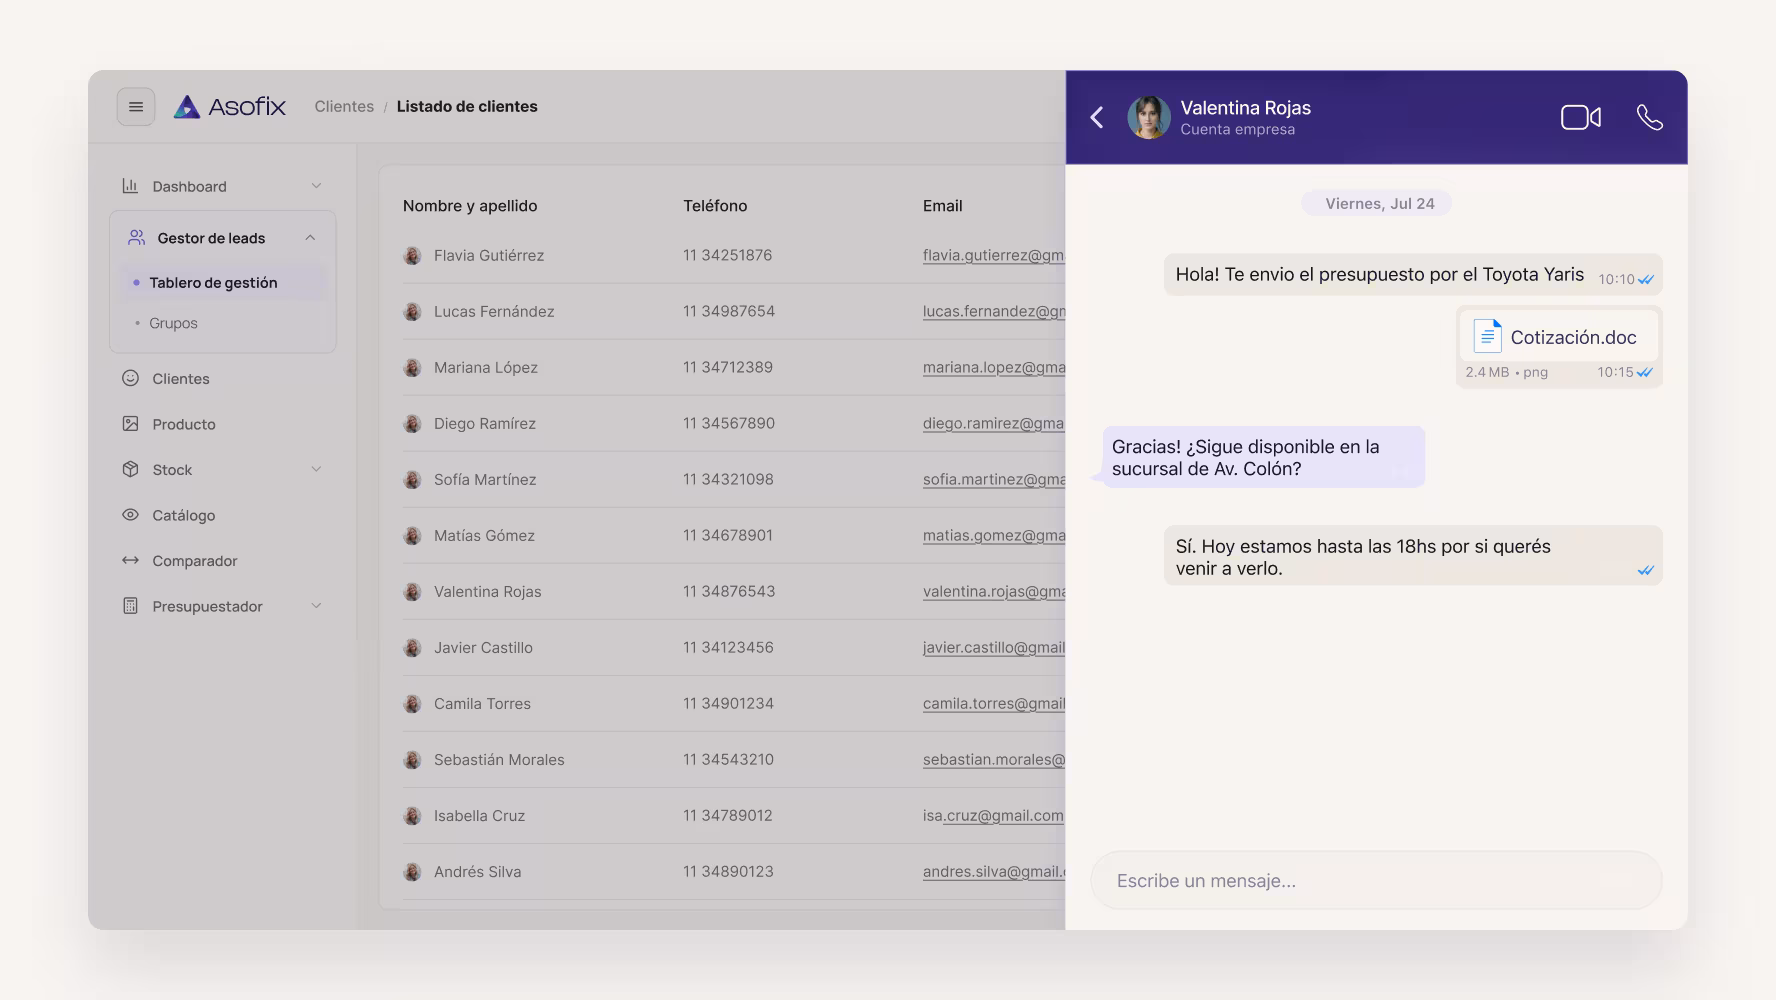Click the Clientes breadcrumb link
Viewport: 1776px width, 1000px height.
(344, 106)
